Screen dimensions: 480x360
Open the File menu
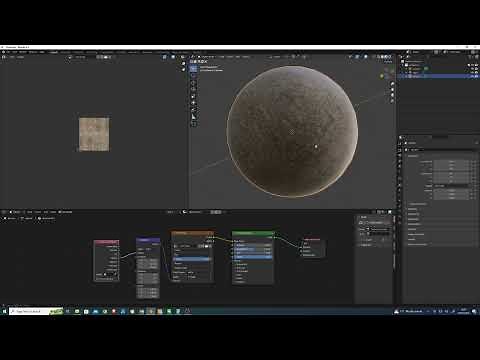point(8,52)
